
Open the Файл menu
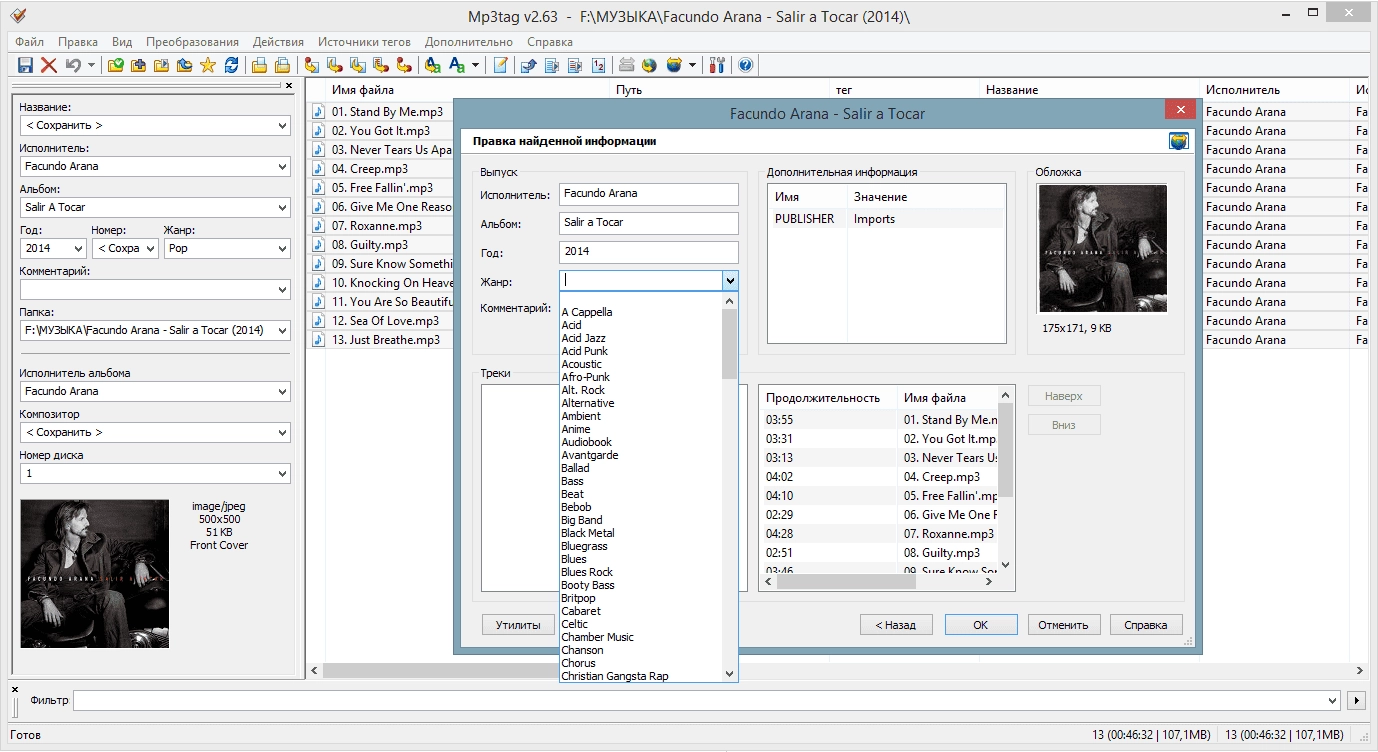(30, 42)
